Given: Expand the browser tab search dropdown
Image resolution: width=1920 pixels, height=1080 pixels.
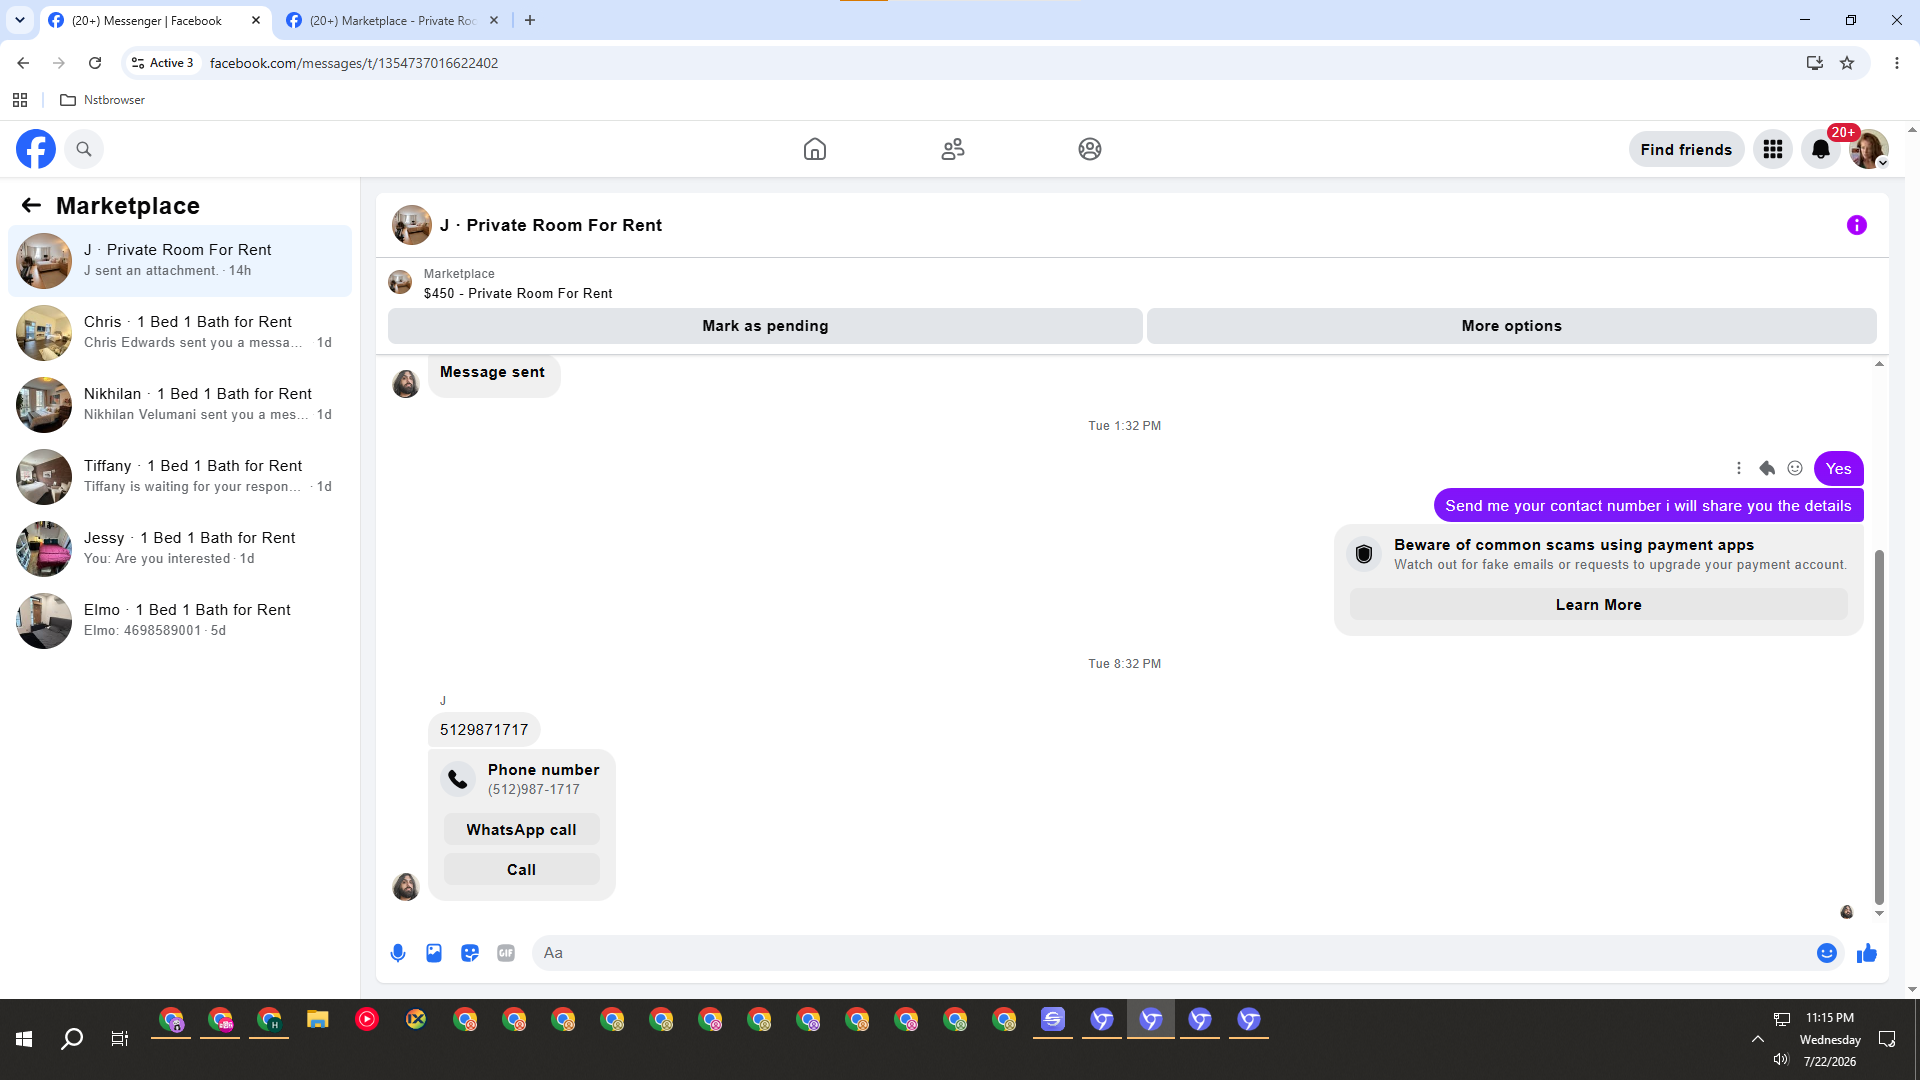Looking at the screenshot, I should [19, 20].
